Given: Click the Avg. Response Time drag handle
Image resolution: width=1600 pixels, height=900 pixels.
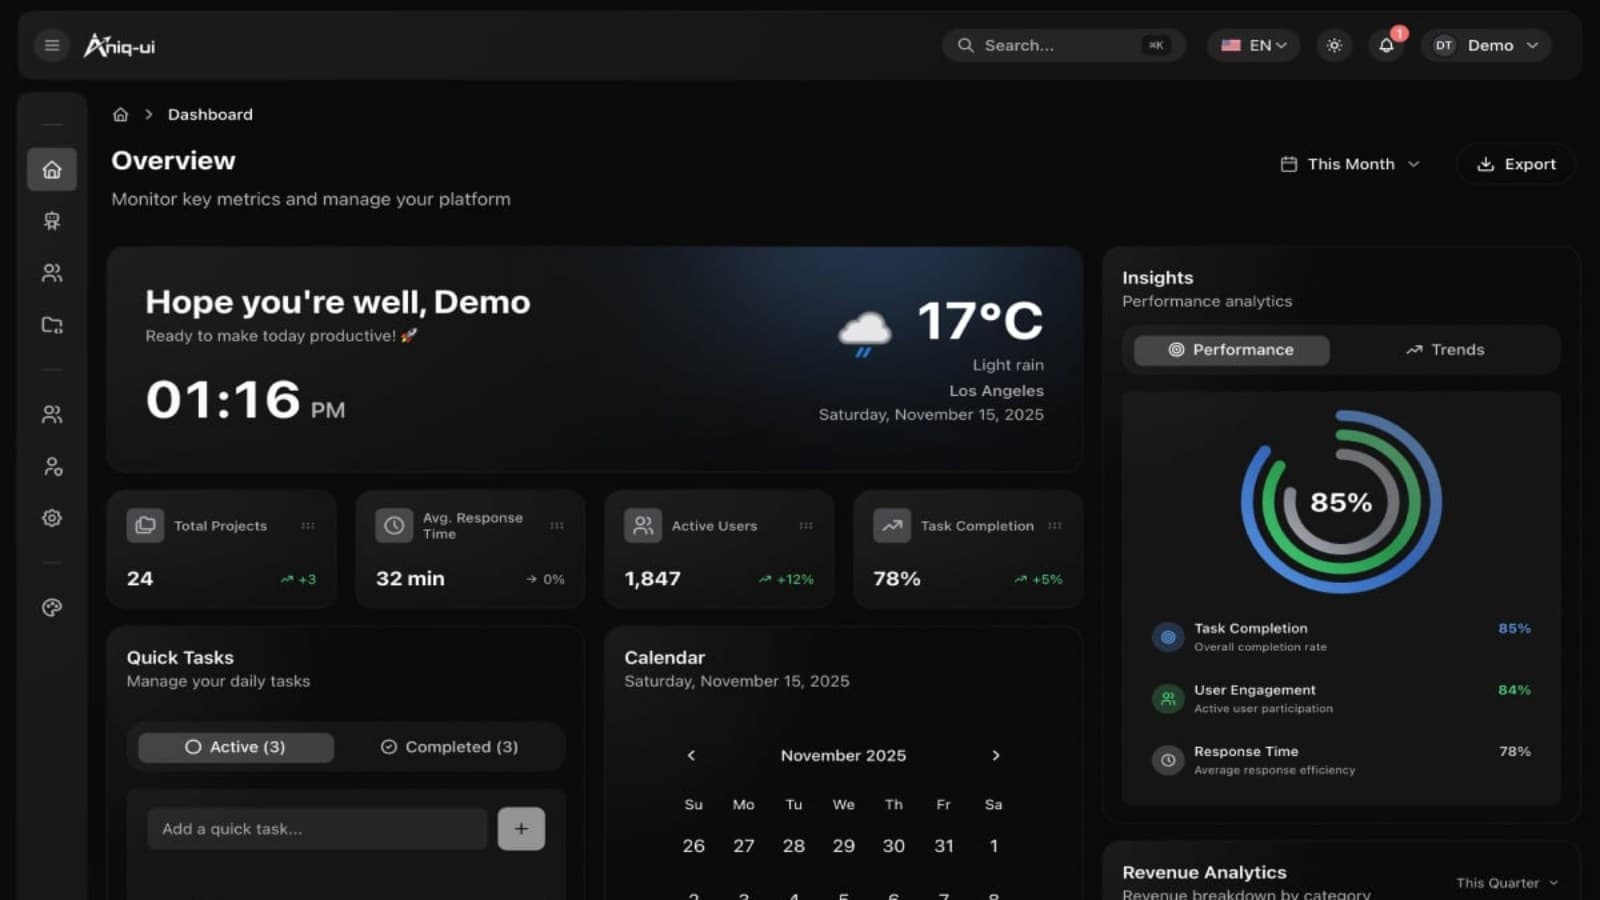Looking at the screenshot, I should click(557, 525).
